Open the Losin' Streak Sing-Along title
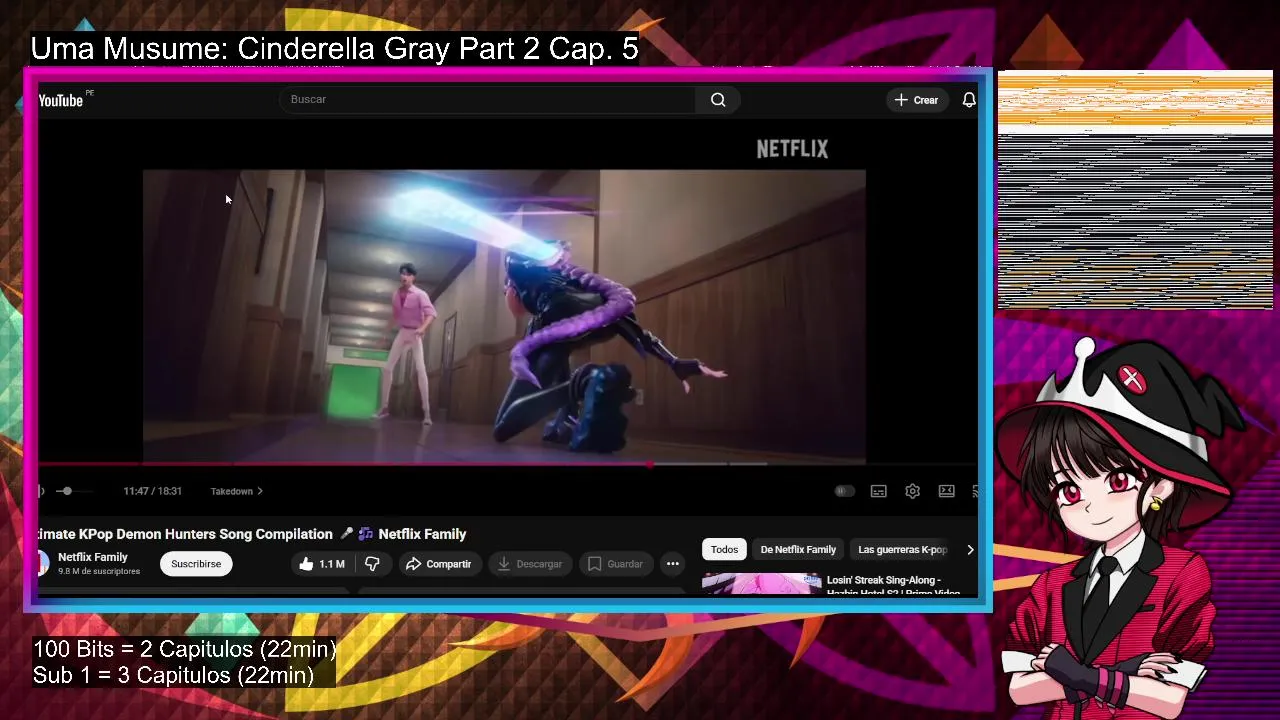Screen dimensions: 1280x720 point(892,585)
